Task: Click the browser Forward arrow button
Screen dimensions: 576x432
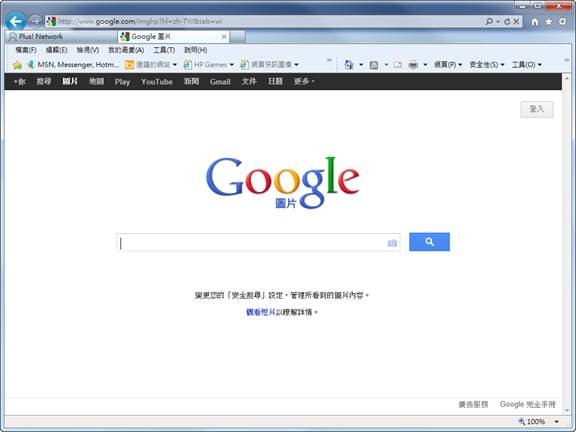Action: point(35,21)
